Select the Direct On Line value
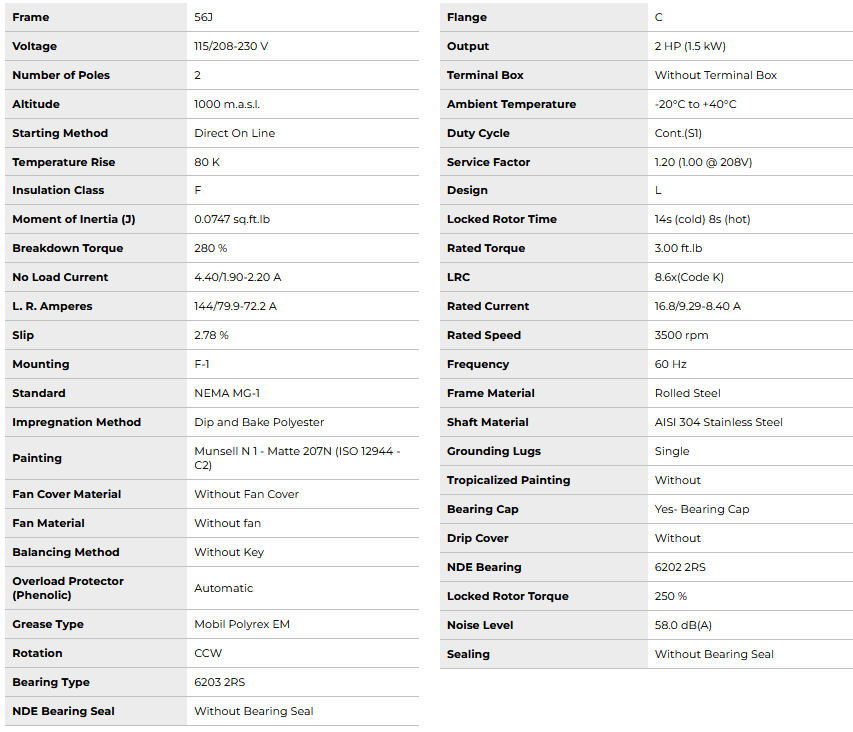Screen dimensions: 853x732 tap(234, 133)
